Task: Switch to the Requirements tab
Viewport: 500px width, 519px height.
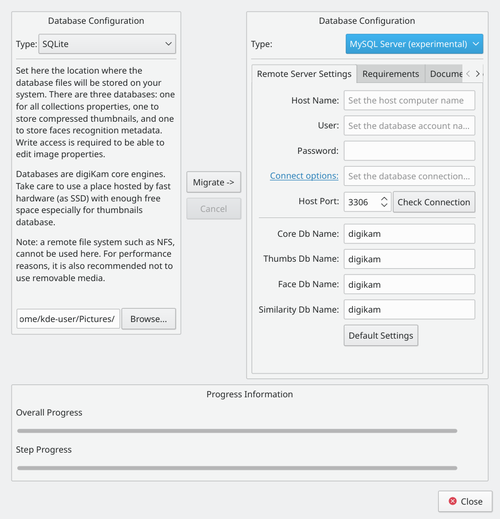Action: pos(390,74)
